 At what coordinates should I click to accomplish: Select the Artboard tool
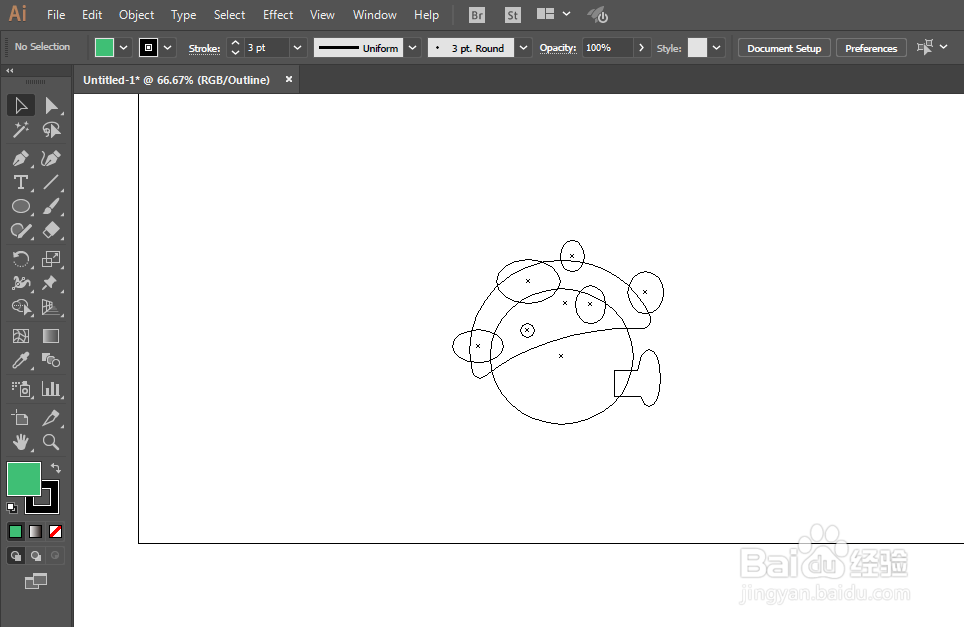coord(20,418)
